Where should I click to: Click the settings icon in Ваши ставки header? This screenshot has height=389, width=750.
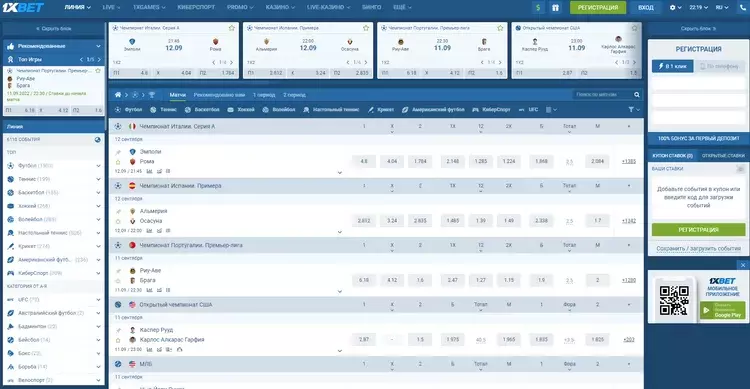click(740, 169)
